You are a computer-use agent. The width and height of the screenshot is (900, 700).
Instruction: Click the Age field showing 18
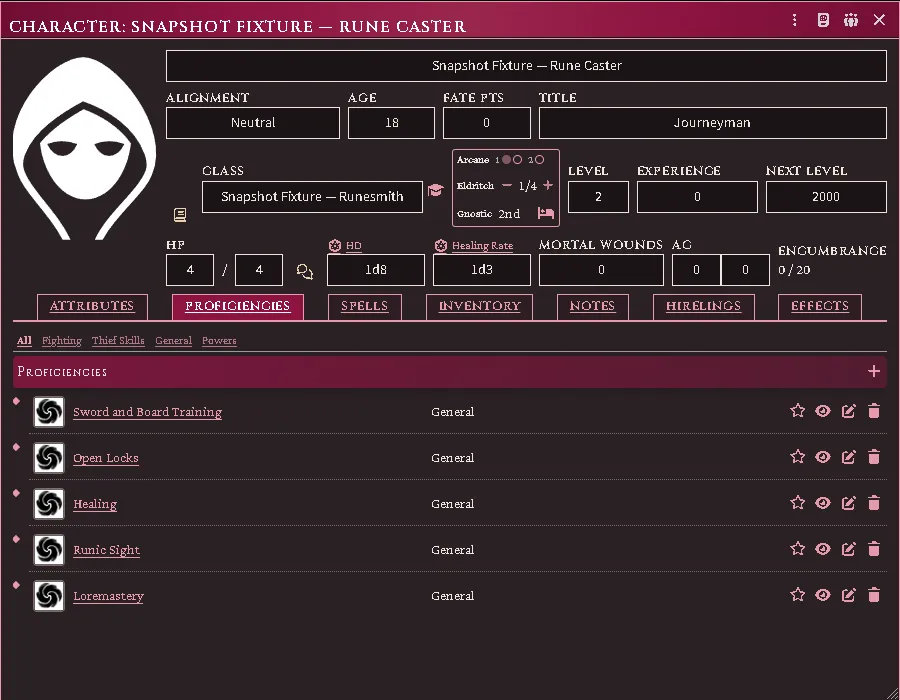[x=391, y=123]
